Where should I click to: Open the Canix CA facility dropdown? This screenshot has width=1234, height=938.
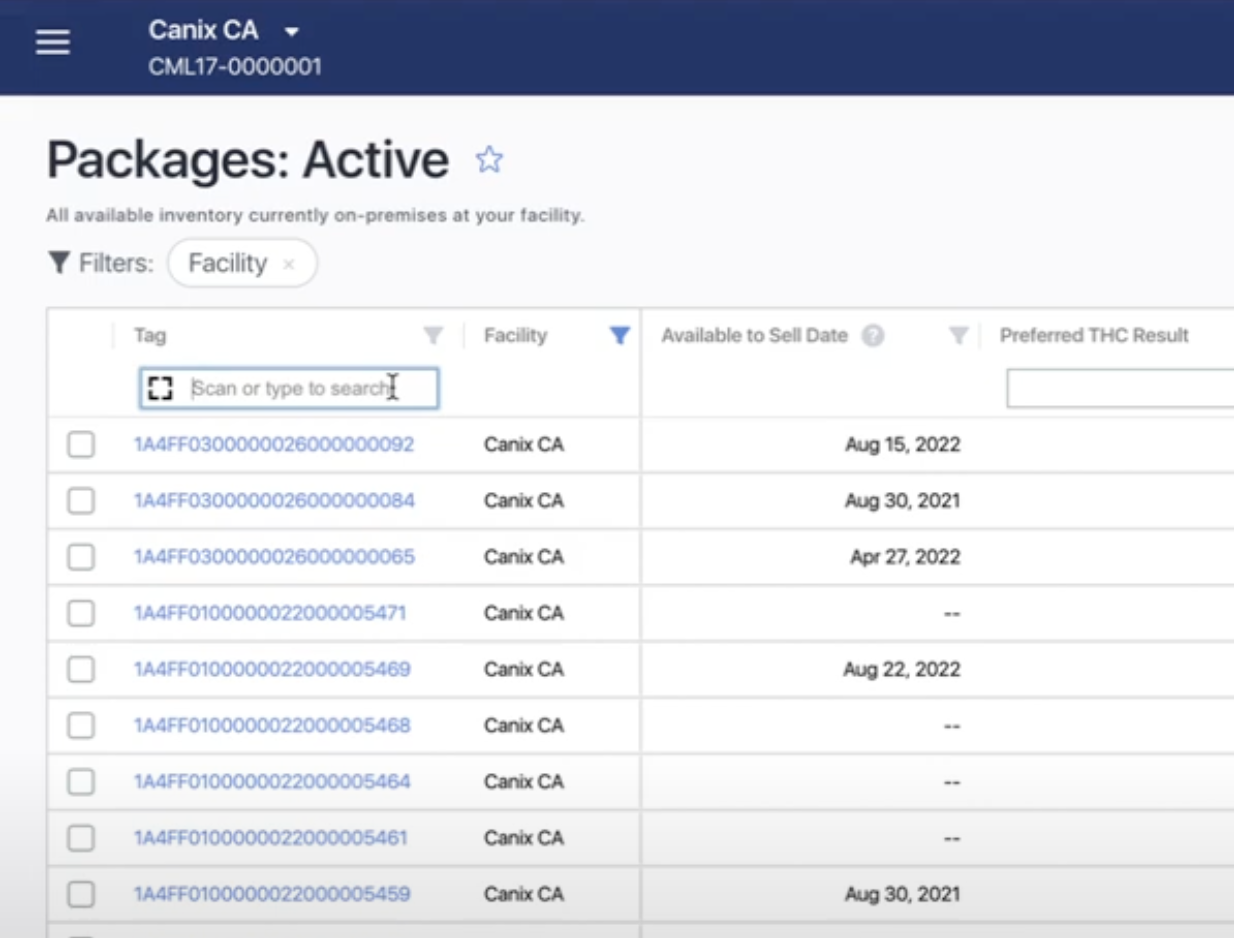290,30
